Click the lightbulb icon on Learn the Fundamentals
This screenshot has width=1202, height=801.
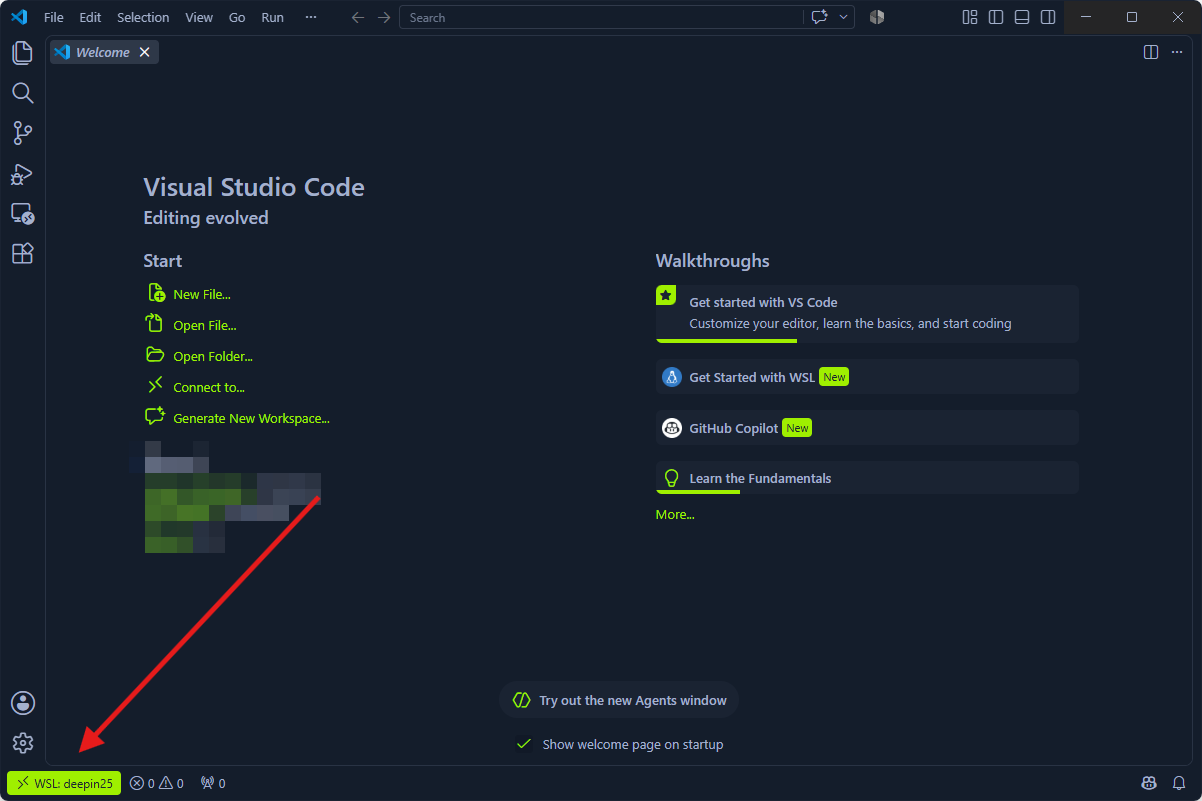pyautogui.click(x=672, y=478)
